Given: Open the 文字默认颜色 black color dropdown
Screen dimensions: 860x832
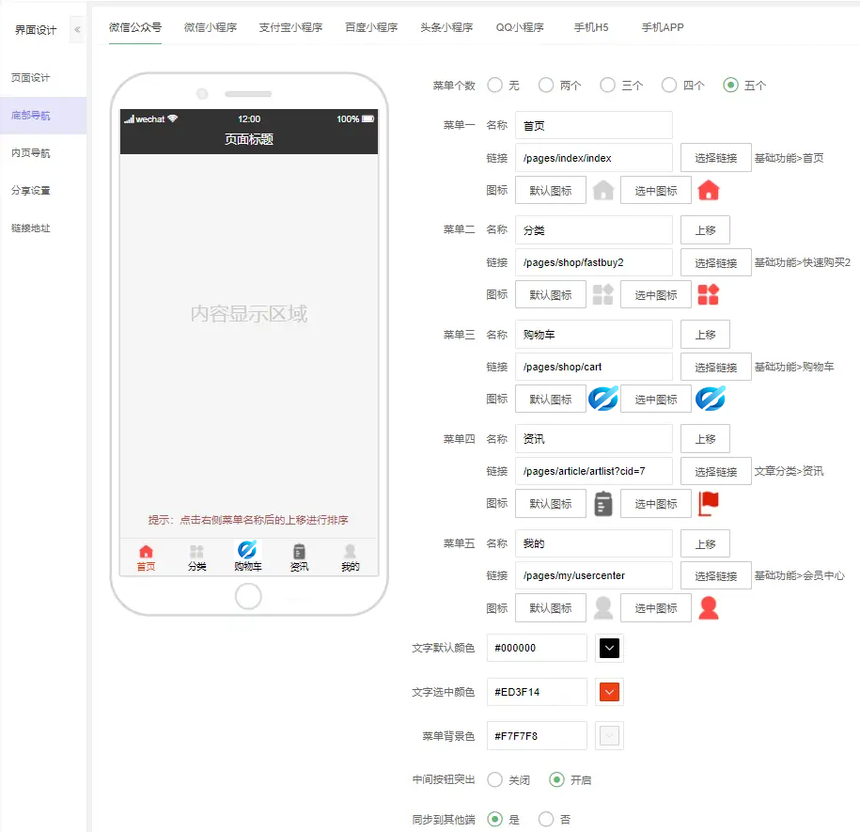Looking at the screenshot, I should click(609, 648).
